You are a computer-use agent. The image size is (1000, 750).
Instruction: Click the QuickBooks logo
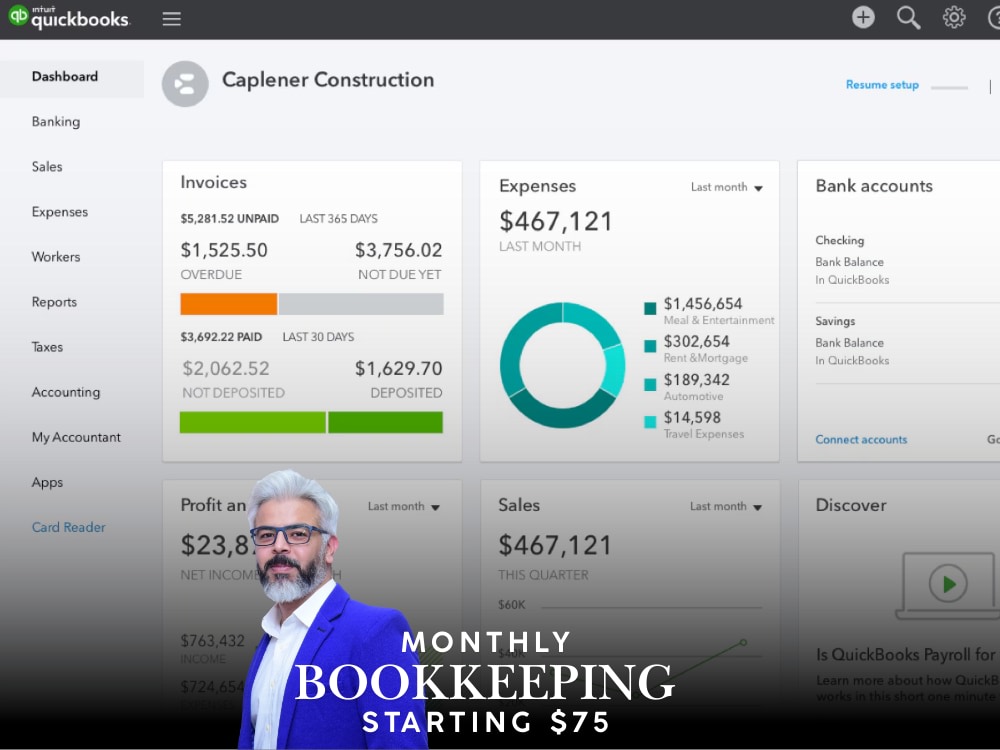pos(69,17)
